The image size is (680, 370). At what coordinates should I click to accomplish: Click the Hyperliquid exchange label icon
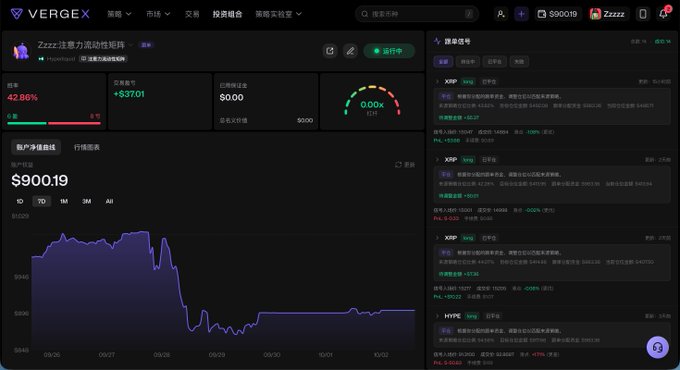tap(41, 59)
